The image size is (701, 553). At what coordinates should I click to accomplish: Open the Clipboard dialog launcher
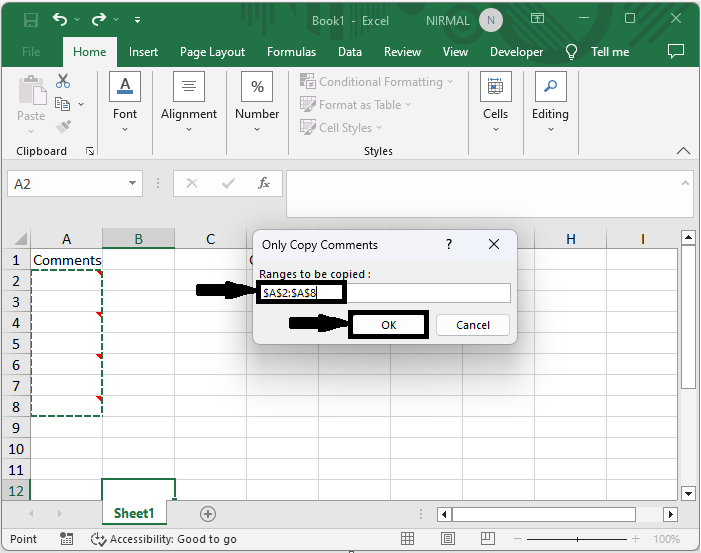point(90,151)
